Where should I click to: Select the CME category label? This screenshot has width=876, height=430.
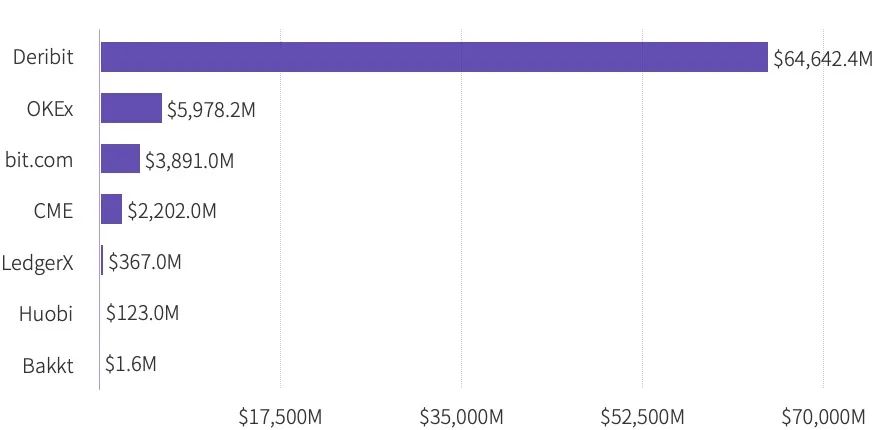coord(53,211)
